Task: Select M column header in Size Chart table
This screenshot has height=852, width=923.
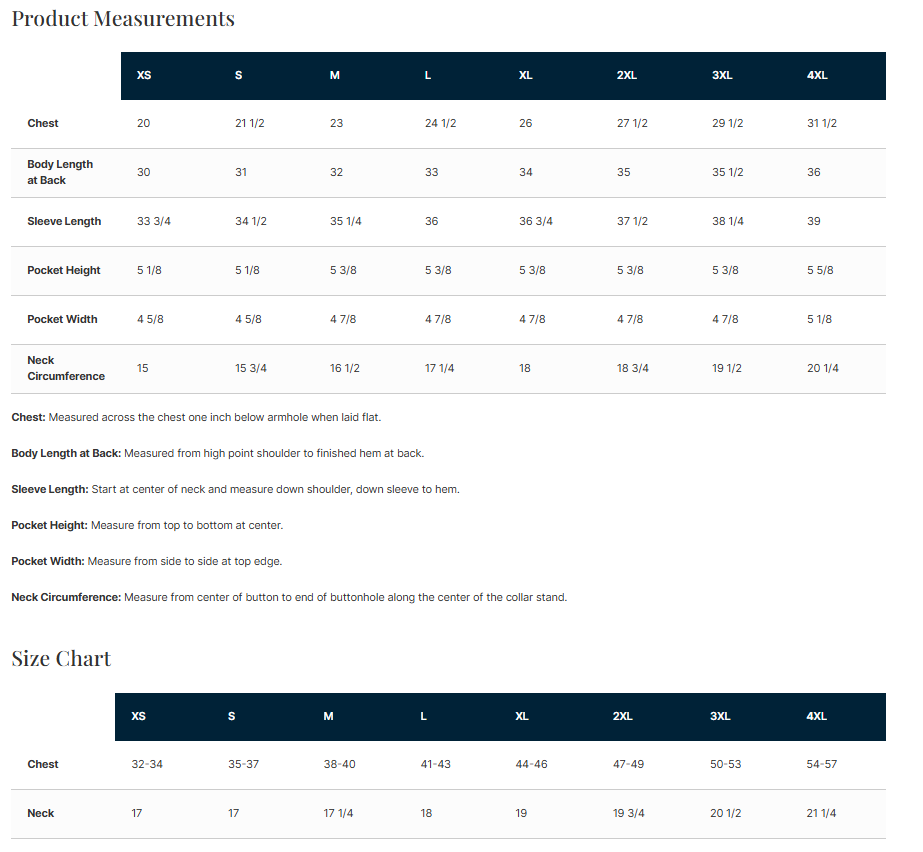Action: pos(328,717)
